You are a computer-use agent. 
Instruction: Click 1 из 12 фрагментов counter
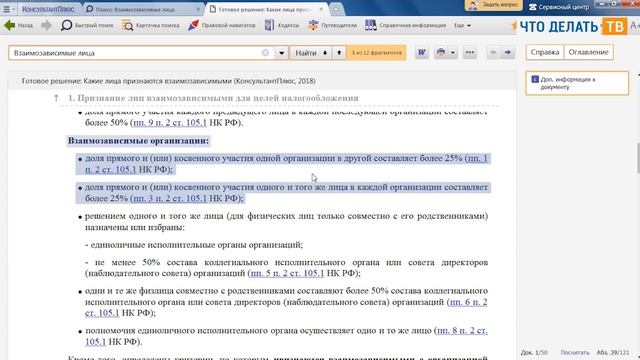pos(376,53)
